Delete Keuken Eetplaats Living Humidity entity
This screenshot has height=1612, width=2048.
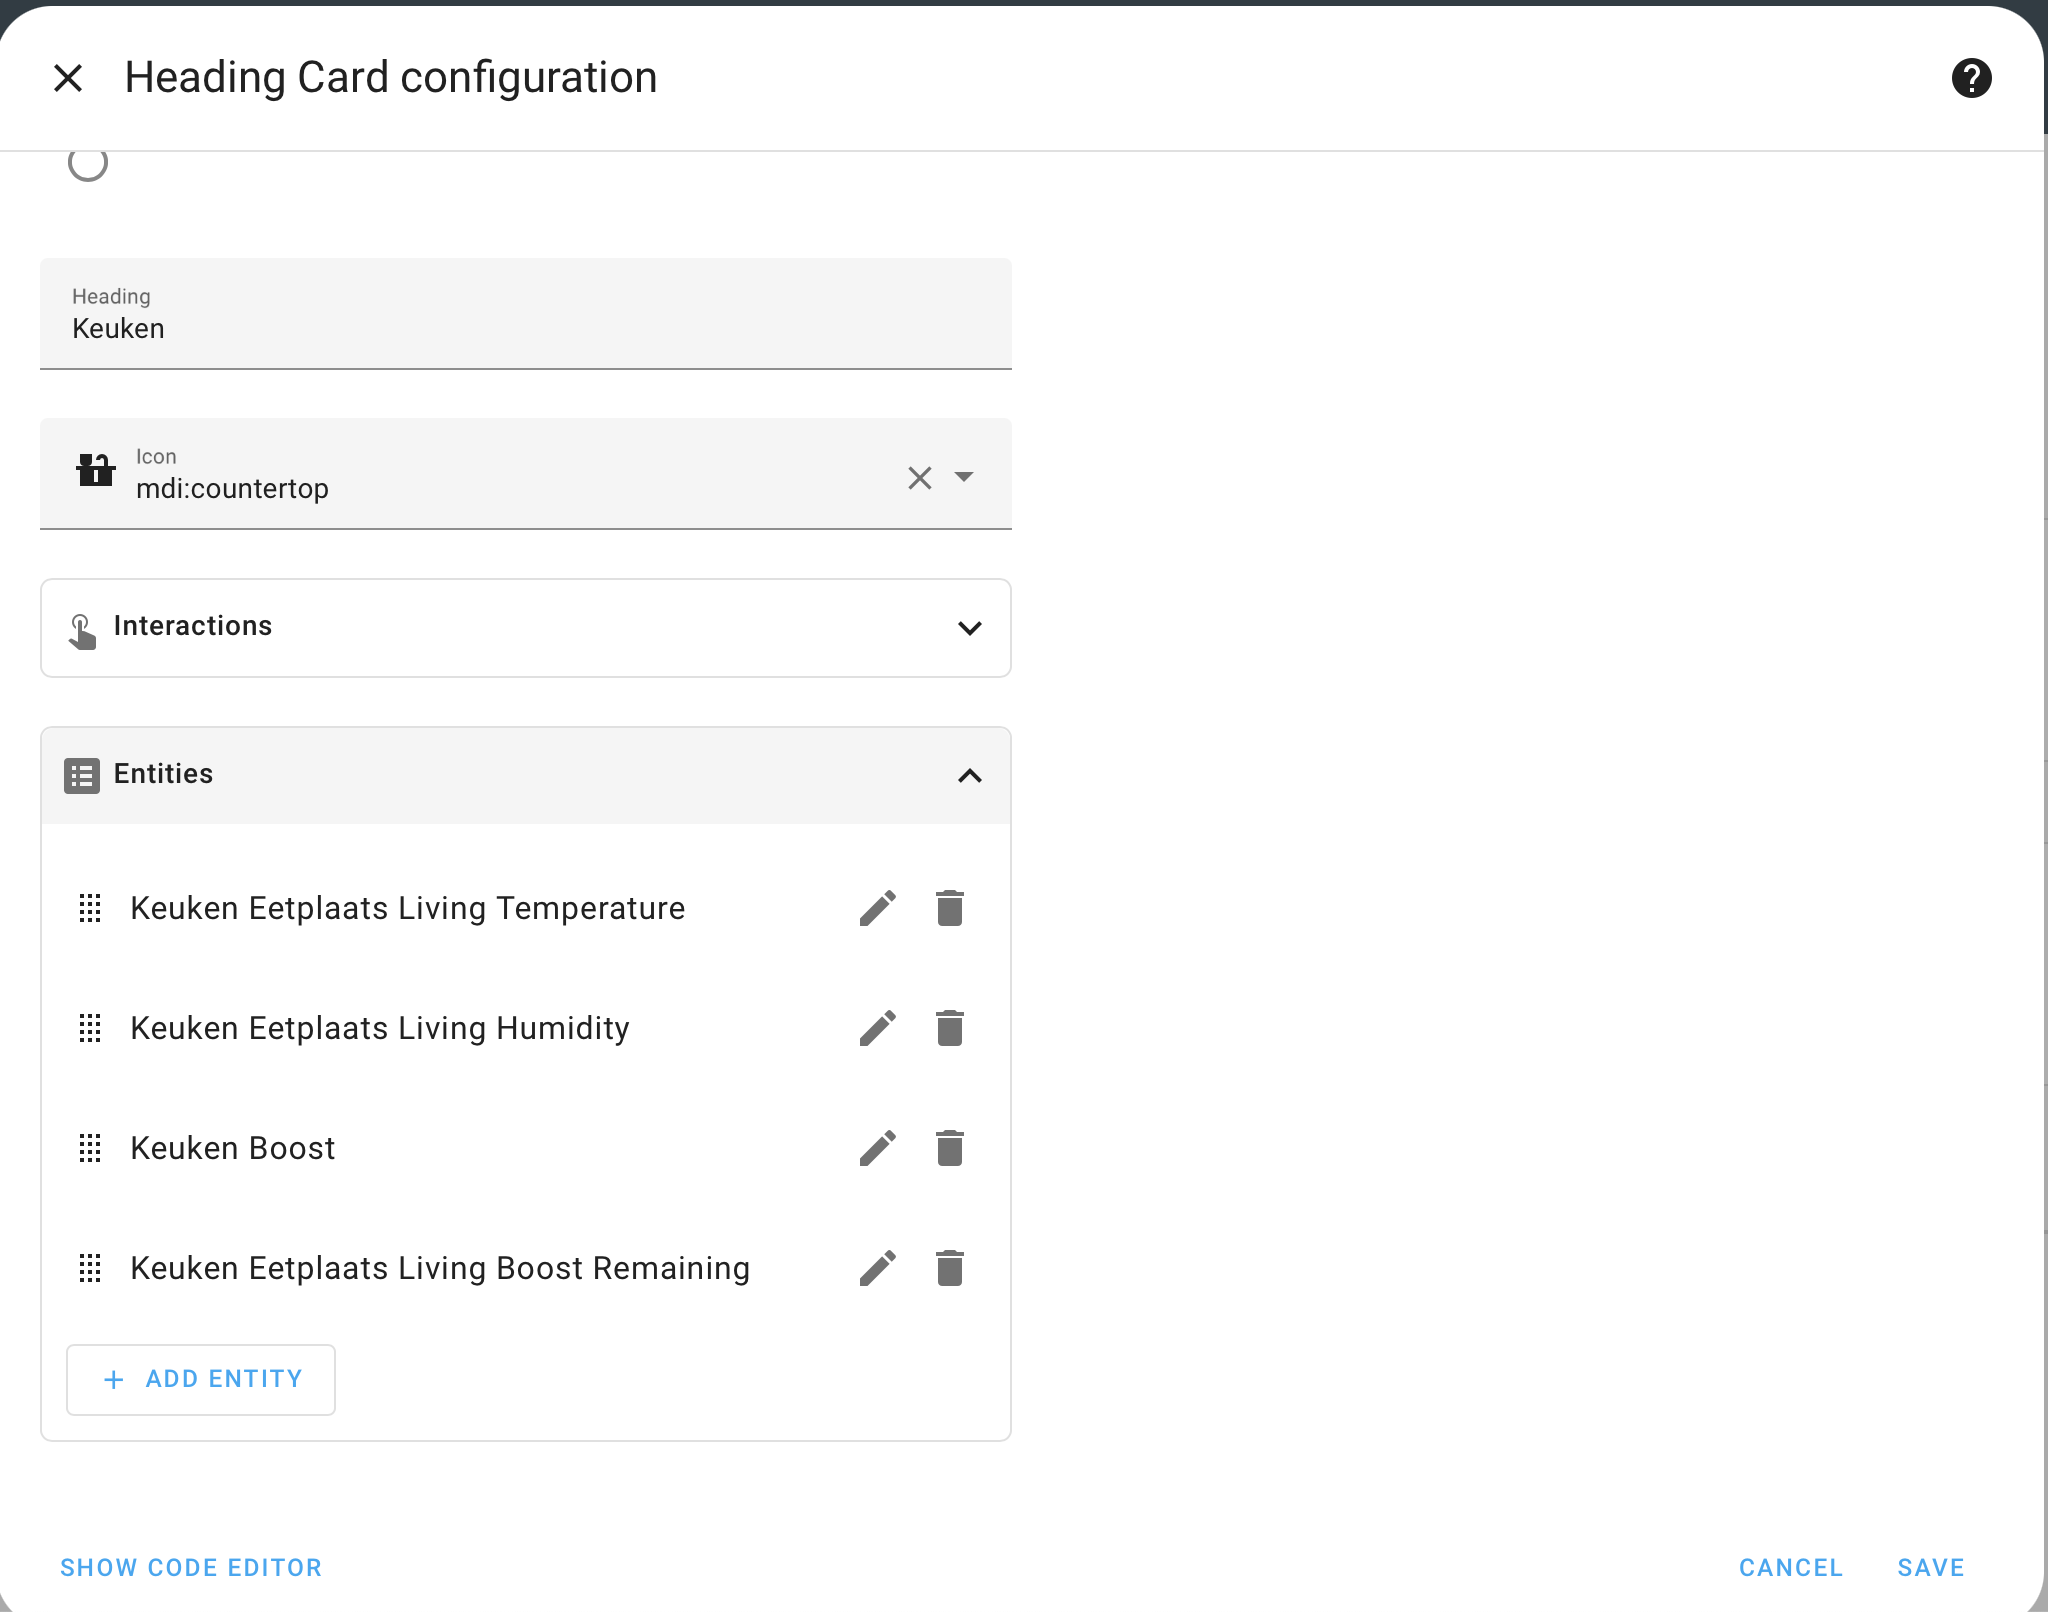click(x=949, y=1028)
